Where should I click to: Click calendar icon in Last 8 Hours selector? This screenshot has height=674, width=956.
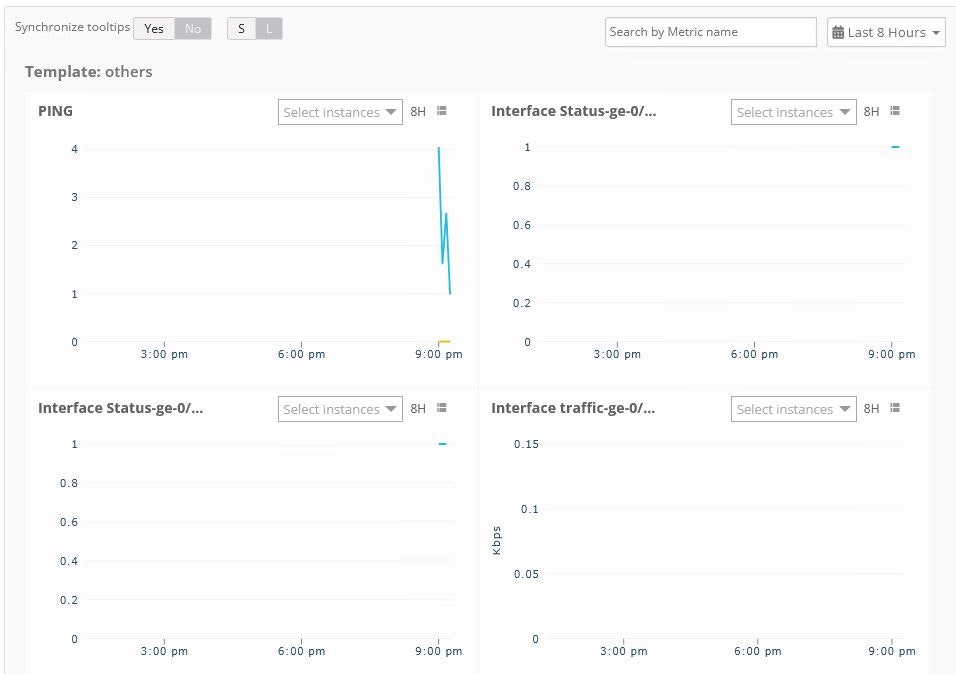838,32
